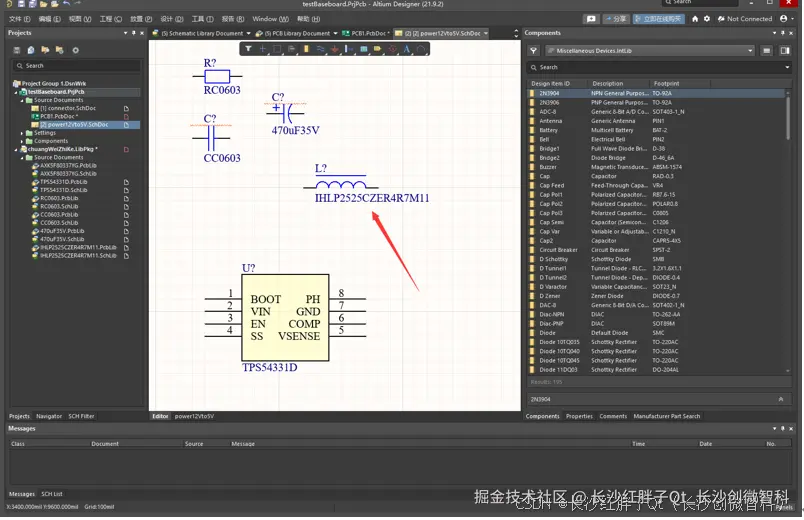Image resolution: width=804 pixels, height=520 pixels.
Task: Open the Miscellaneous Devices library dropdown
Action: point(651,50)
